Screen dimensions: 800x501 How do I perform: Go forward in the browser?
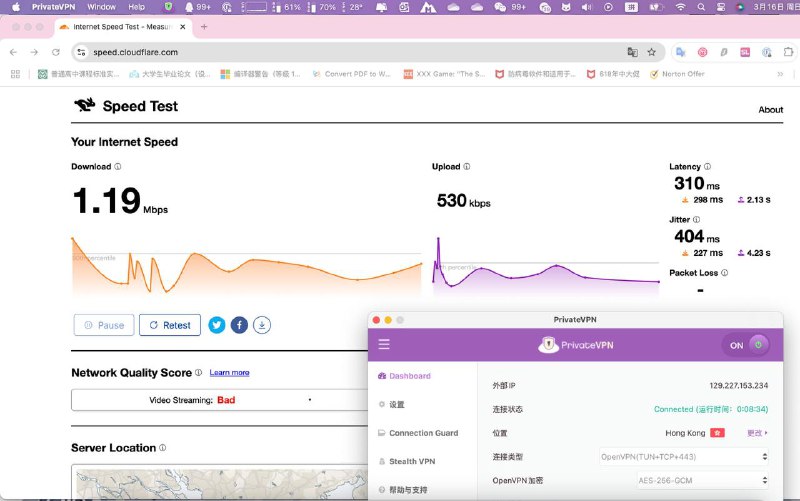[x=34, y=52]
